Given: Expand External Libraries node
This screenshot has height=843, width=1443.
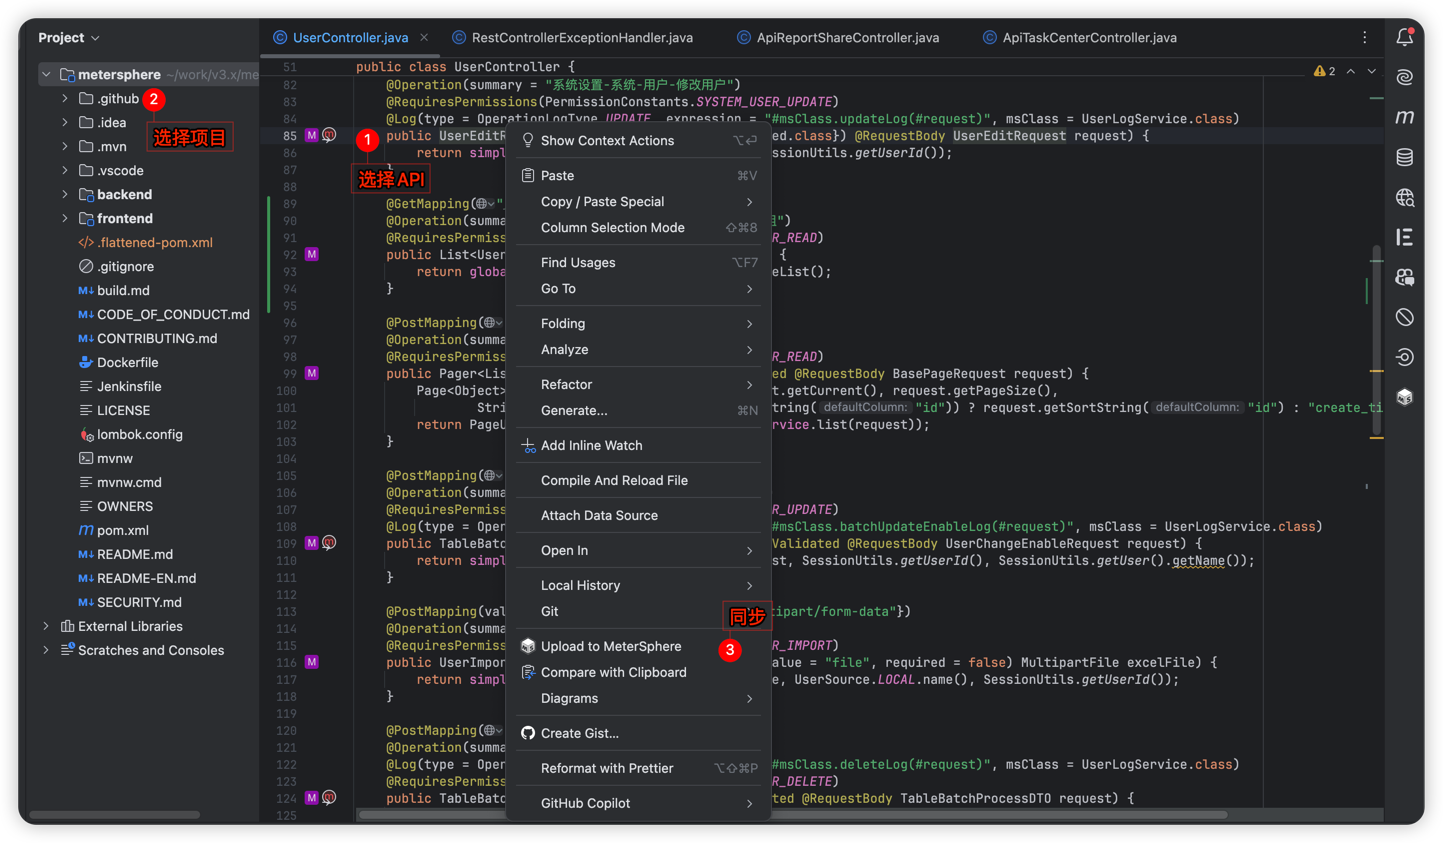Looking at the screenshot, I should tap(46, 626).
